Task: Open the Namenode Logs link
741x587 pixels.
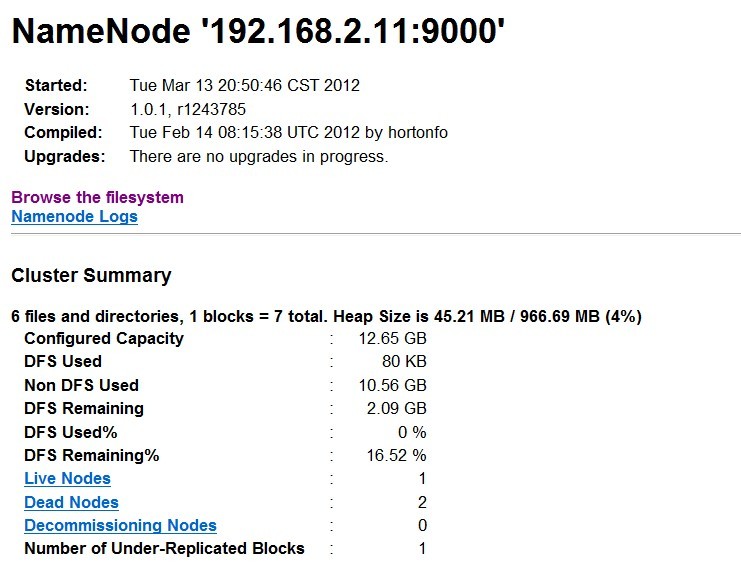Action: point(74,216)
